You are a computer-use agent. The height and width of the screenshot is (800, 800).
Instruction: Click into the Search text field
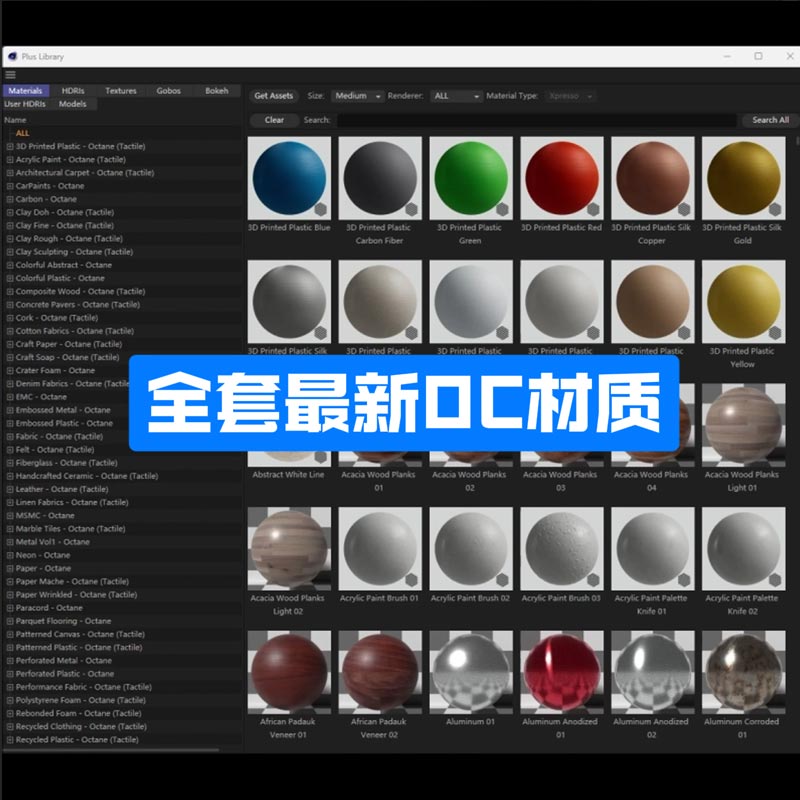[x=535, y=120]
